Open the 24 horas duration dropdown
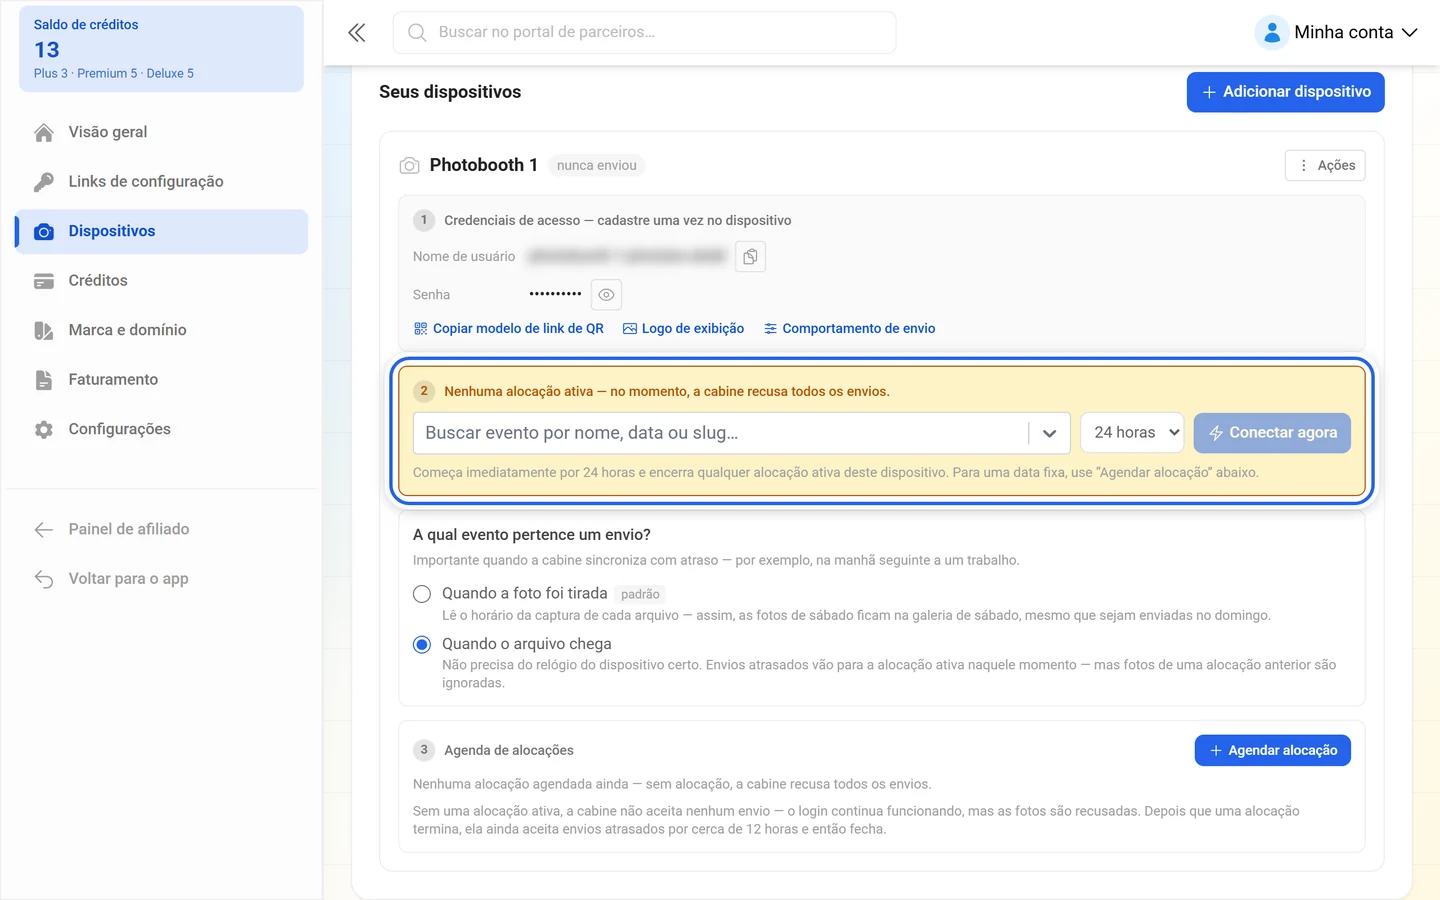 (x=1132, y=433)
